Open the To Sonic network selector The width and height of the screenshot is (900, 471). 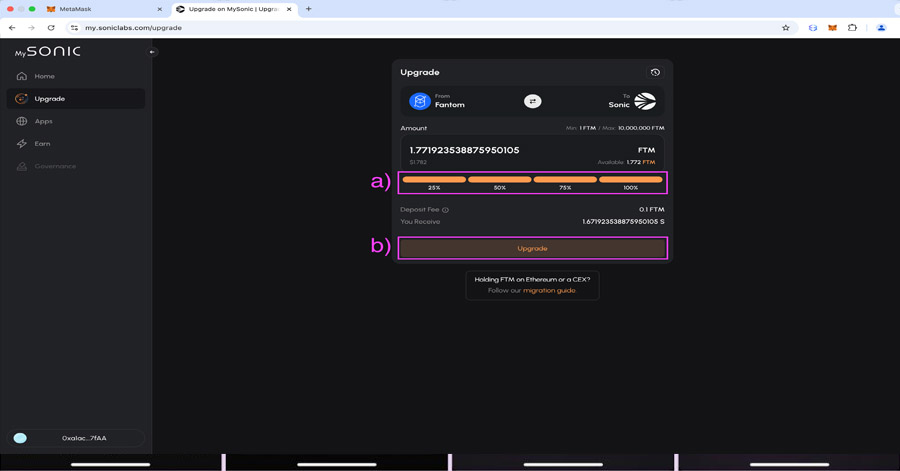[632, 101]
